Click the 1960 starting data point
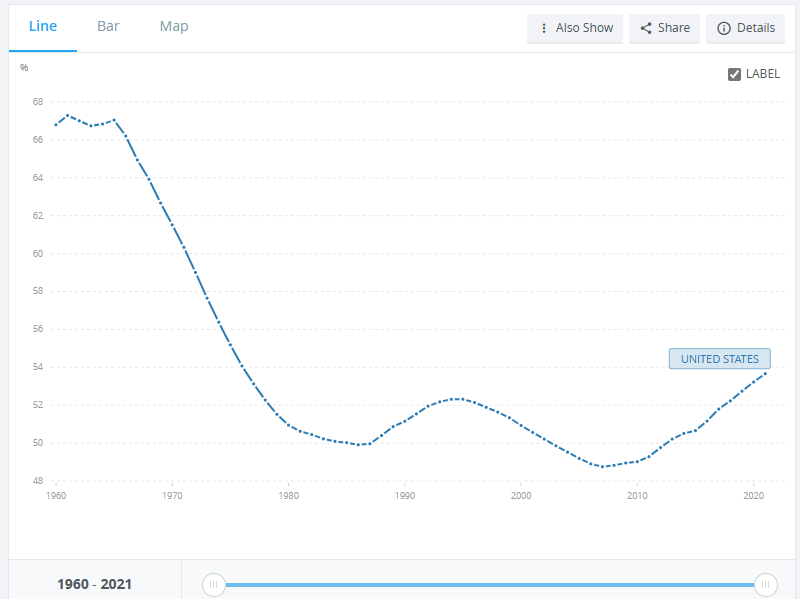 tap(56, 125)
